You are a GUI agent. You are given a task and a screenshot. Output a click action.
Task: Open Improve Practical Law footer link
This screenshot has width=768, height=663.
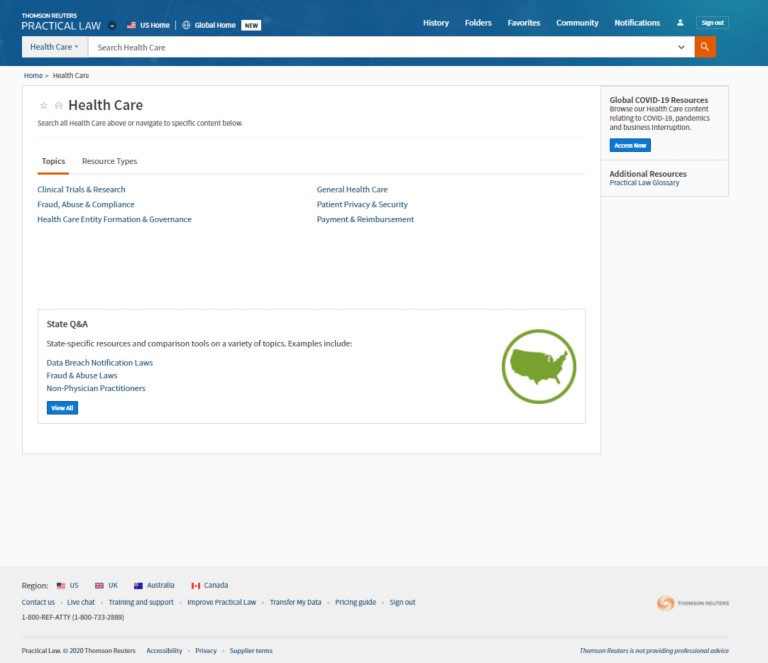[221, 602]
